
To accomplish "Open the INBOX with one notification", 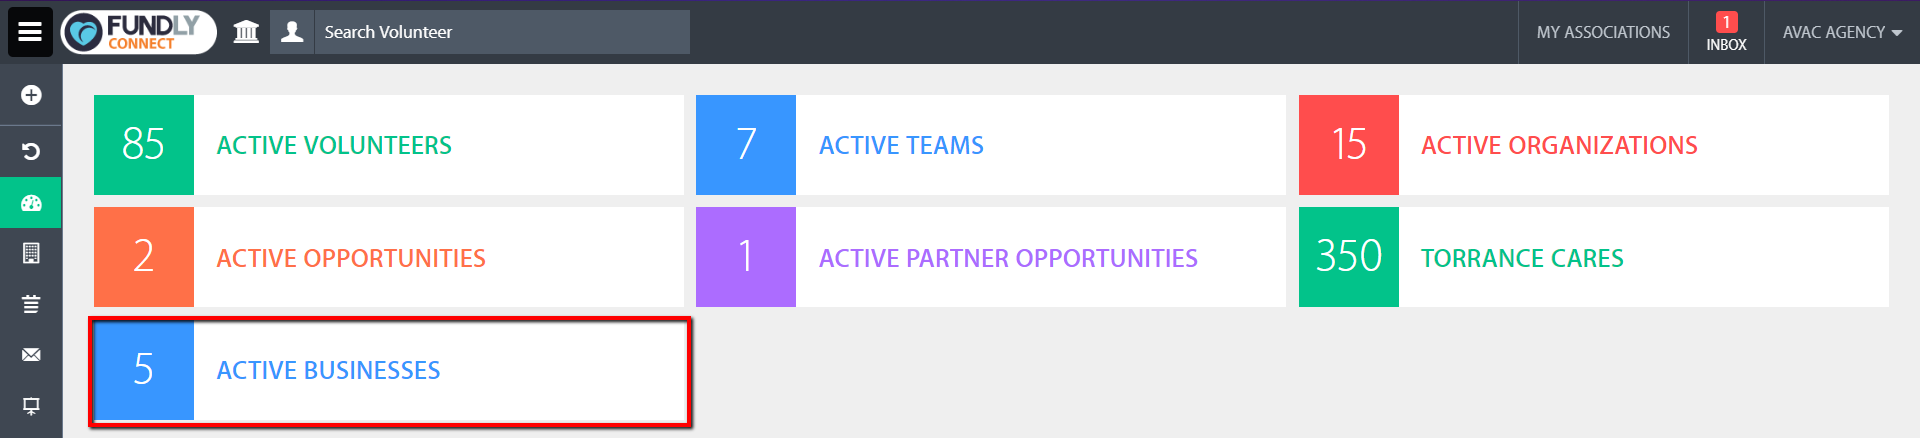I will (x=1726, y=32).
